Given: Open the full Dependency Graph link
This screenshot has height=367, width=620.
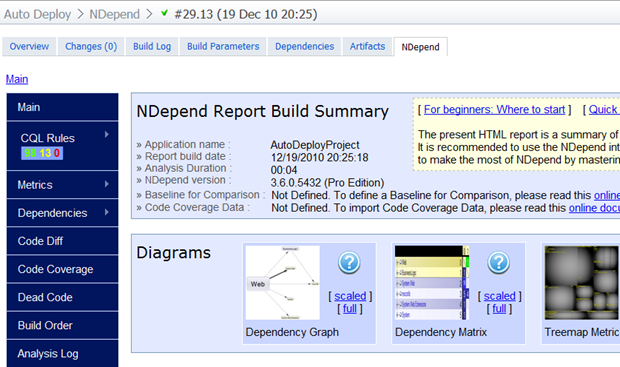Looking at the screenshot, I should pyautogui.click(x=350, y=308).
